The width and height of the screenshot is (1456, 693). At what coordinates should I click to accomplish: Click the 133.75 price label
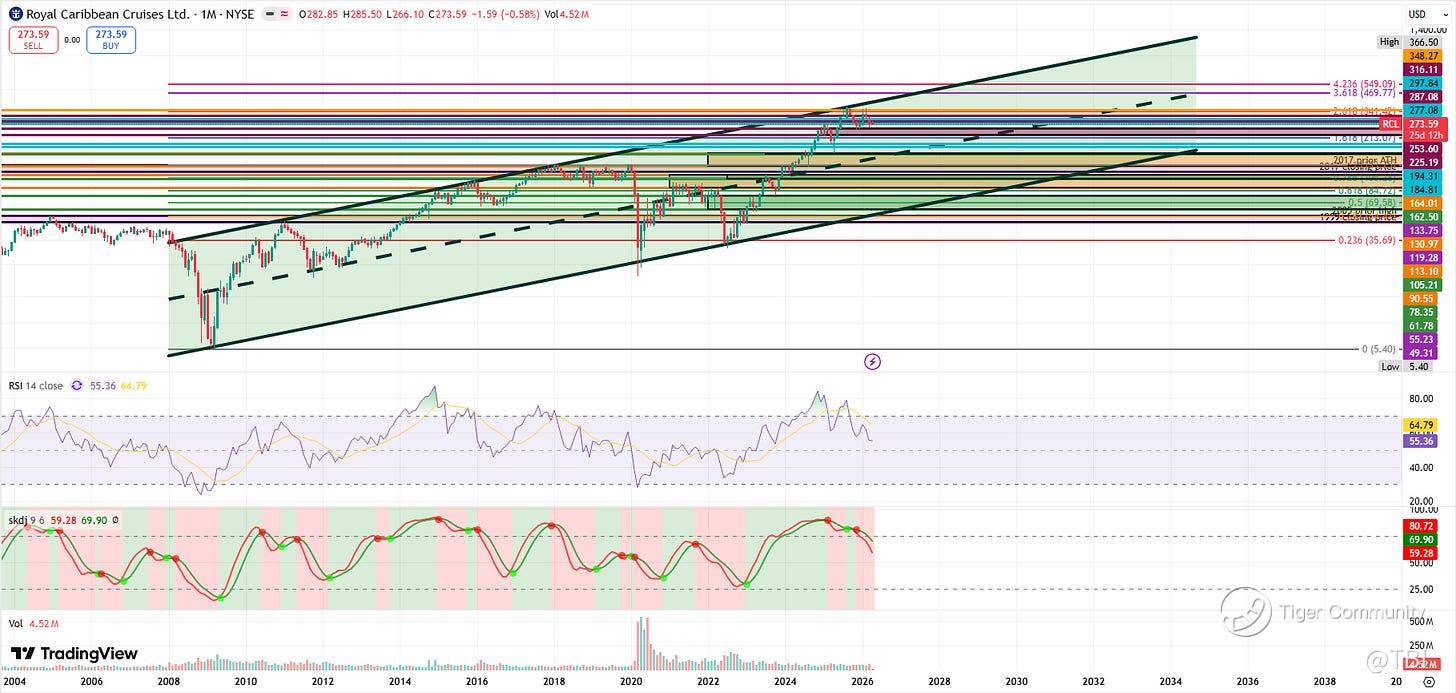tap(1422, 230)
